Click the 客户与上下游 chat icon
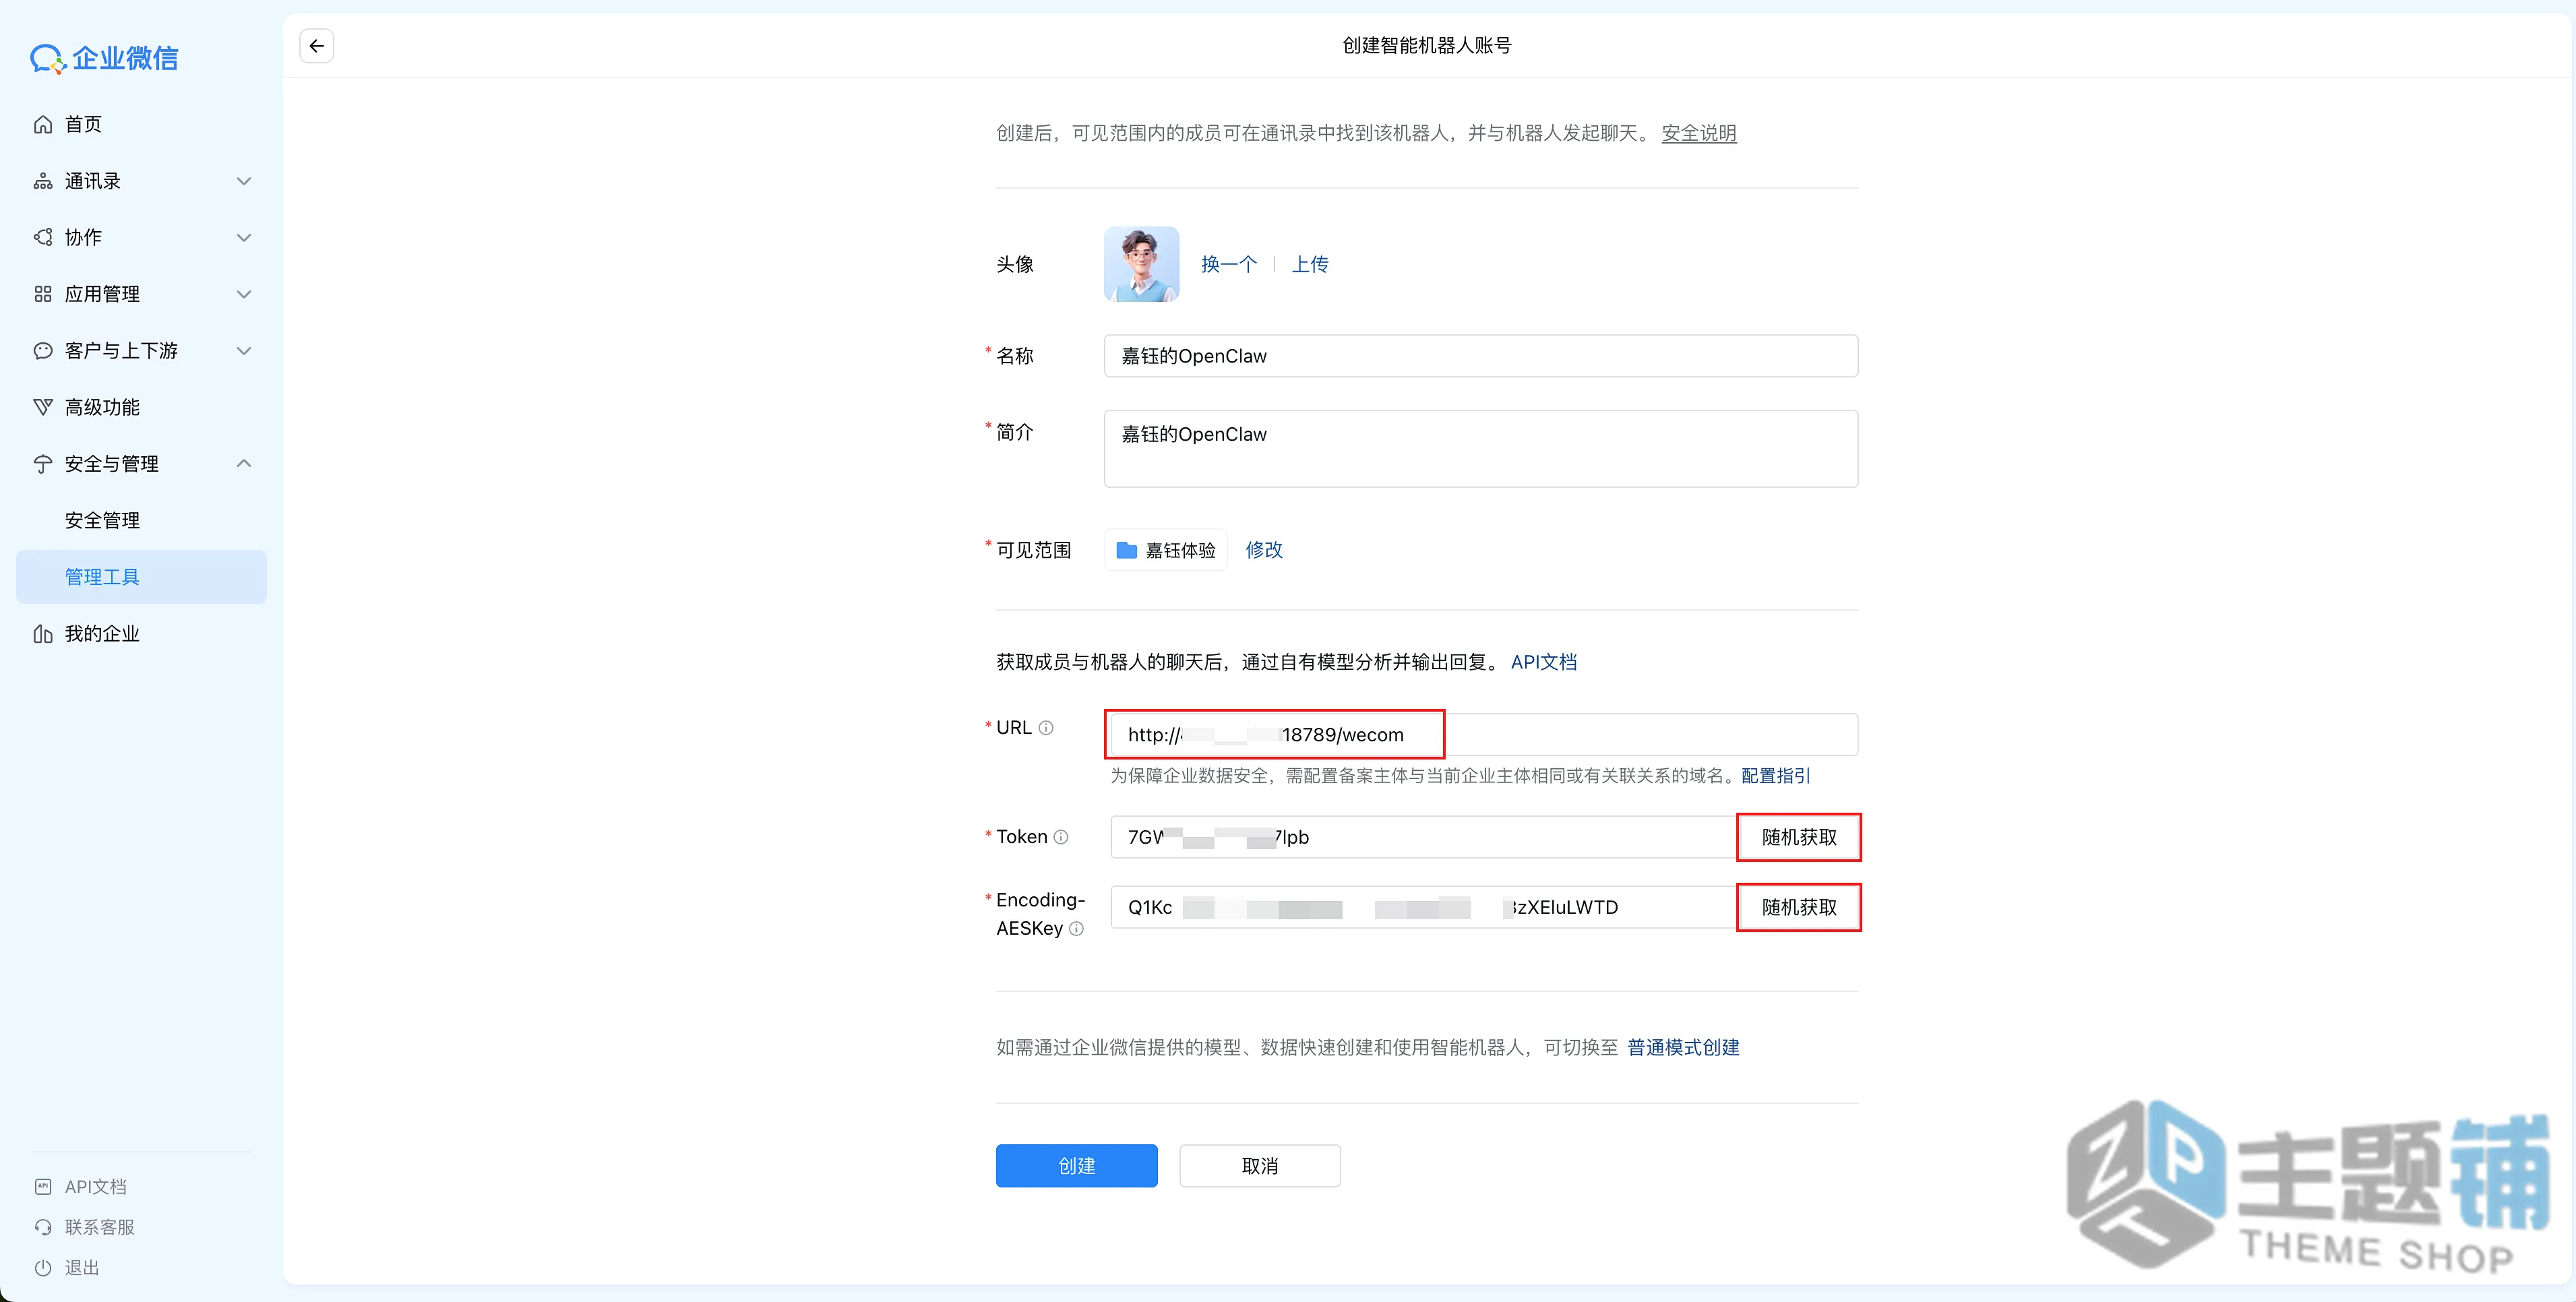Screen dimensions: 2576x1302 tap(43, 351)
